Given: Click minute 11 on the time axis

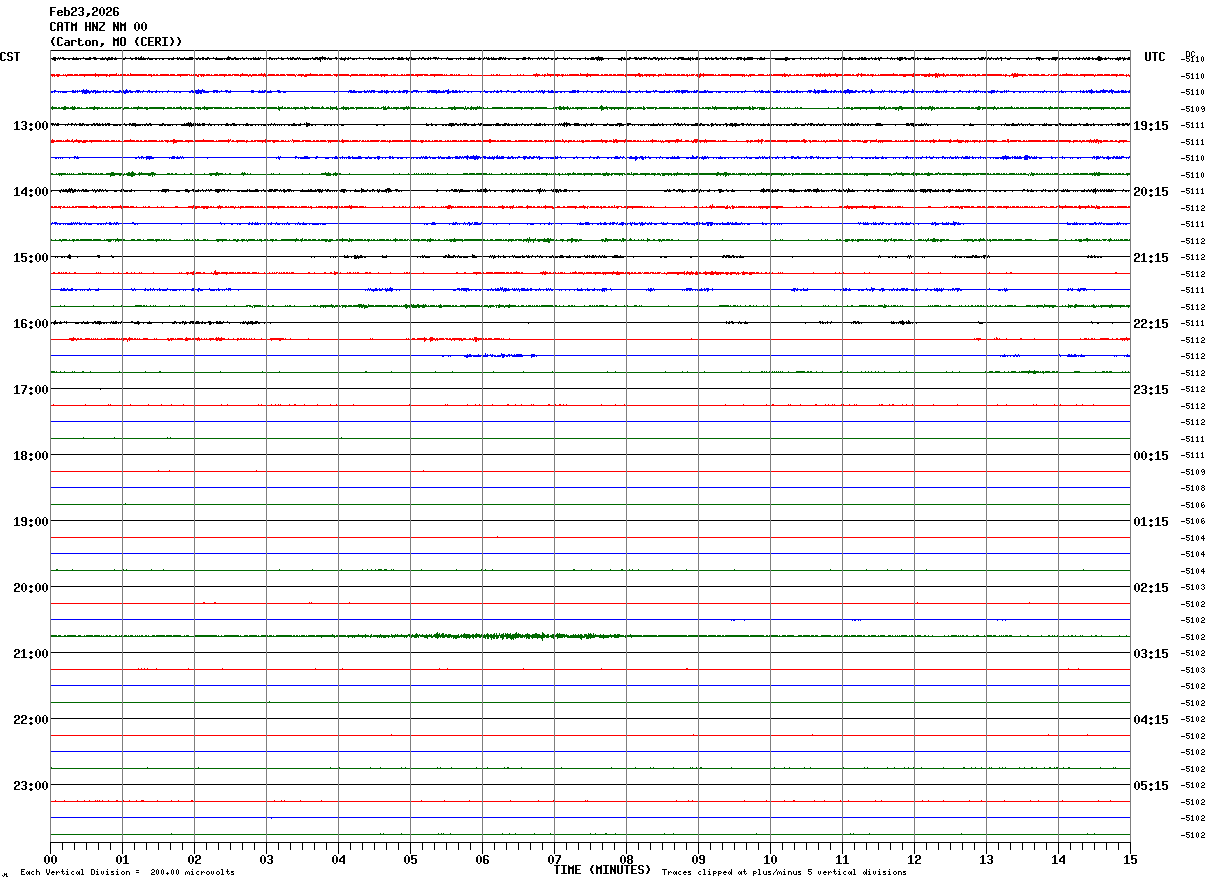Looking at the screenshot, I should [842, 859].
